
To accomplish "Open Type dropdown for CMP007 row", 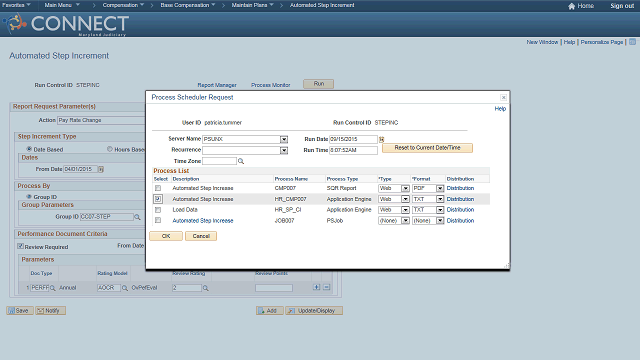I will coord(405,188).
